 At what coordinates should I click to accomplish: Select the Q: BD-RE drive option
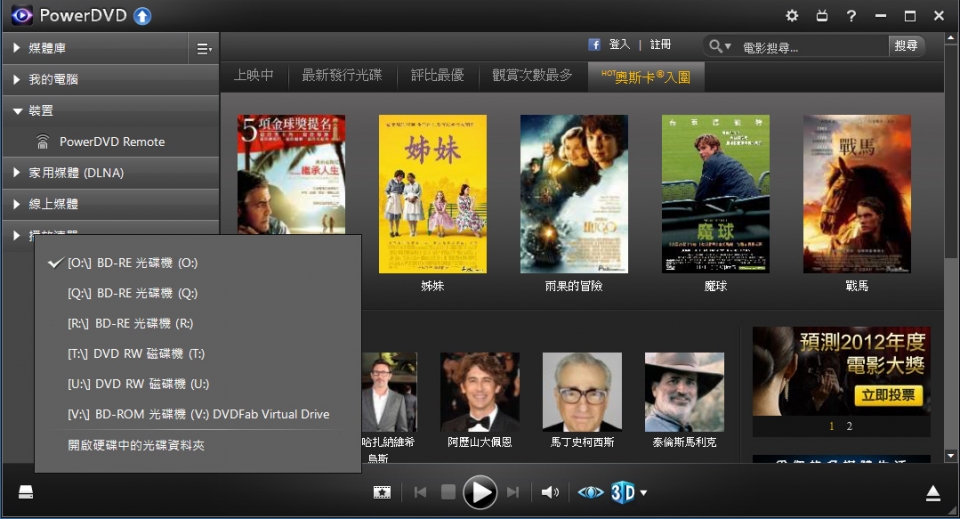click(132, 293)
